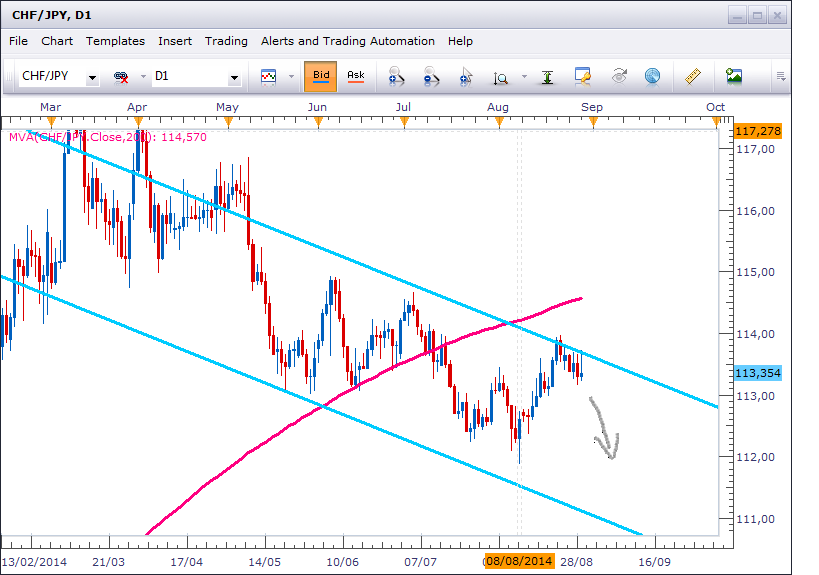Click the globe radar icon
The width and height of the screenshot is (819, 575).
tap(652, 76)
